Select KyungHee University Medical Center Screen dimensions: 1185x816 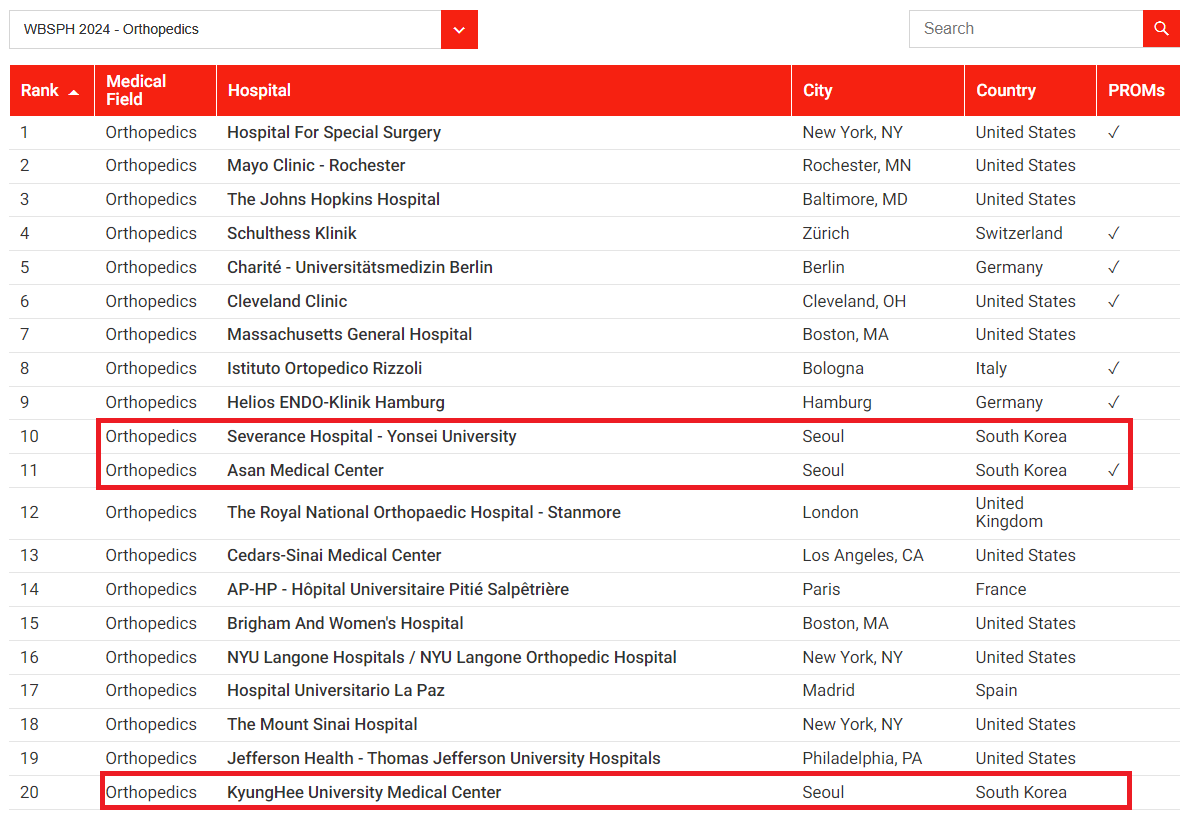[x=364, y=793]
